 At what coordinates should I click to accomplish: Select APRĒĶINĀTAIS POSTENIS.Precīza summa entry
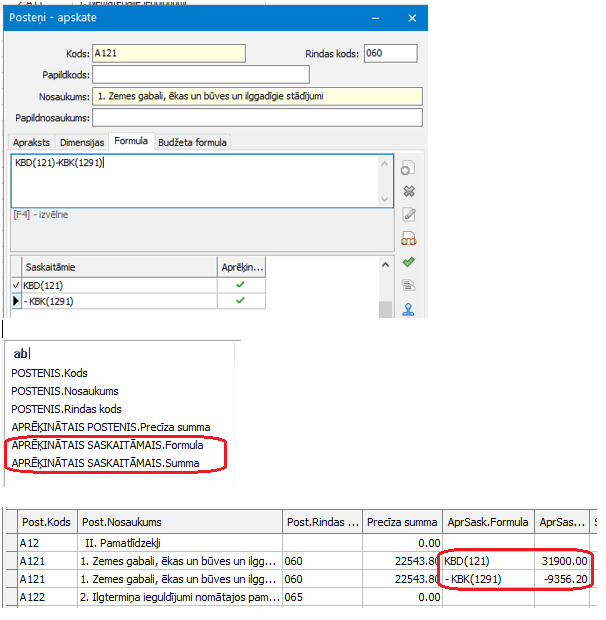111,427
